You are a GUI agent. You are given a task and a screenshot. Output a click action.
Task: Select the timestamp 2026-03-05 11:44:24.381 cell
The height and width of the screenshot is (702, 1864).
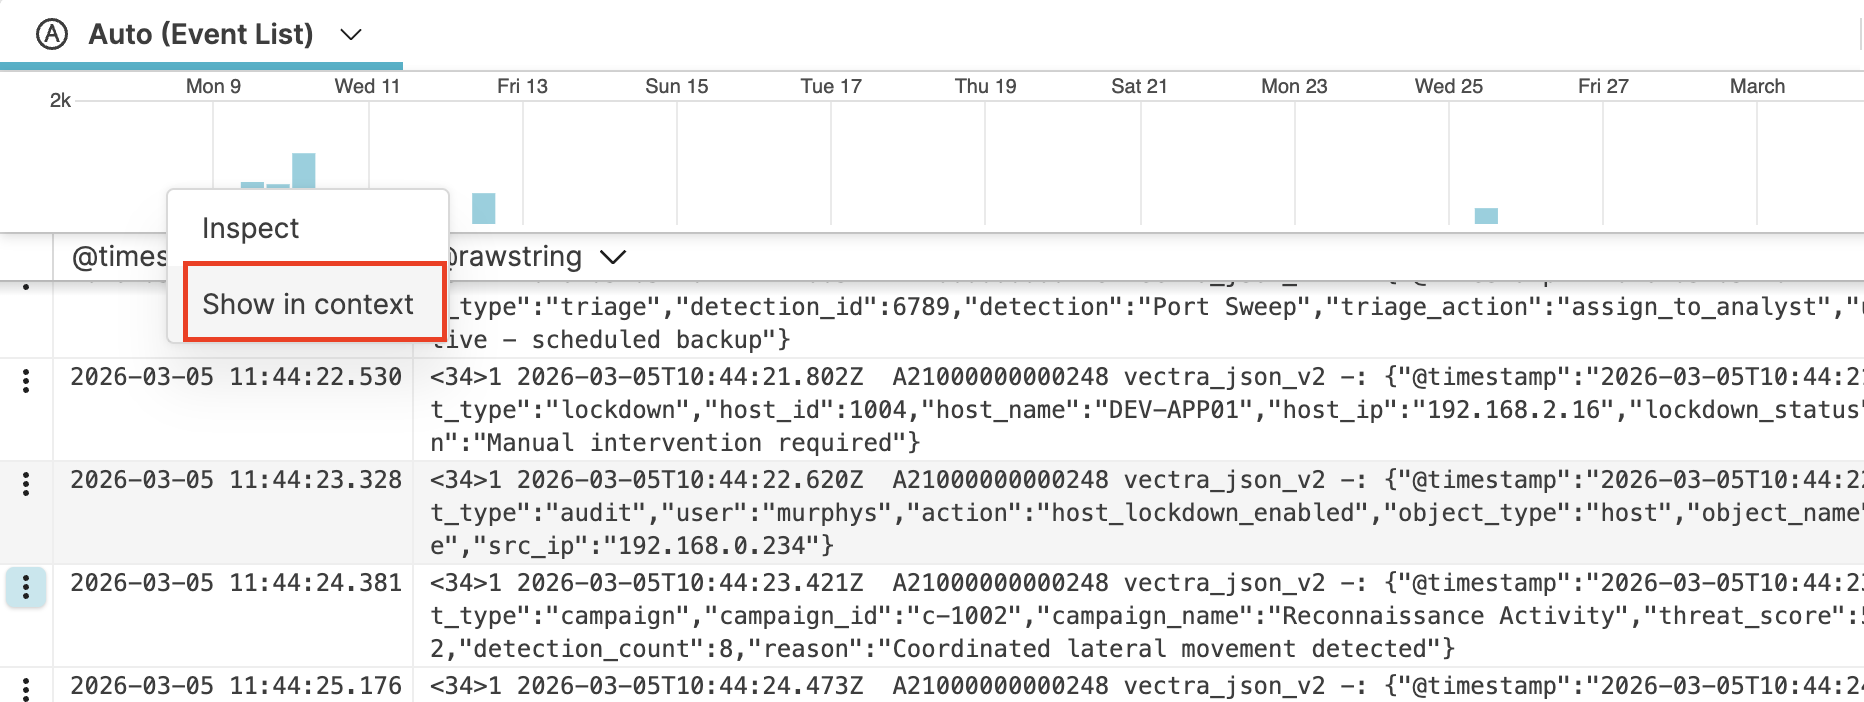pyautogui.click(x=236, y=583)
